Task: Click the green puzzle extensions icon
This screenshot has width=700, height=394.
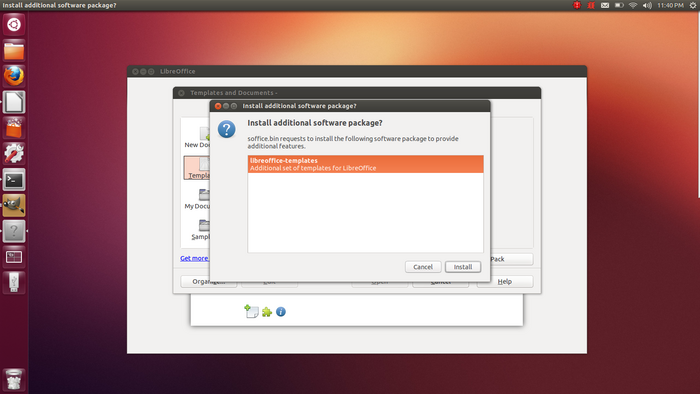Action: 267,312
